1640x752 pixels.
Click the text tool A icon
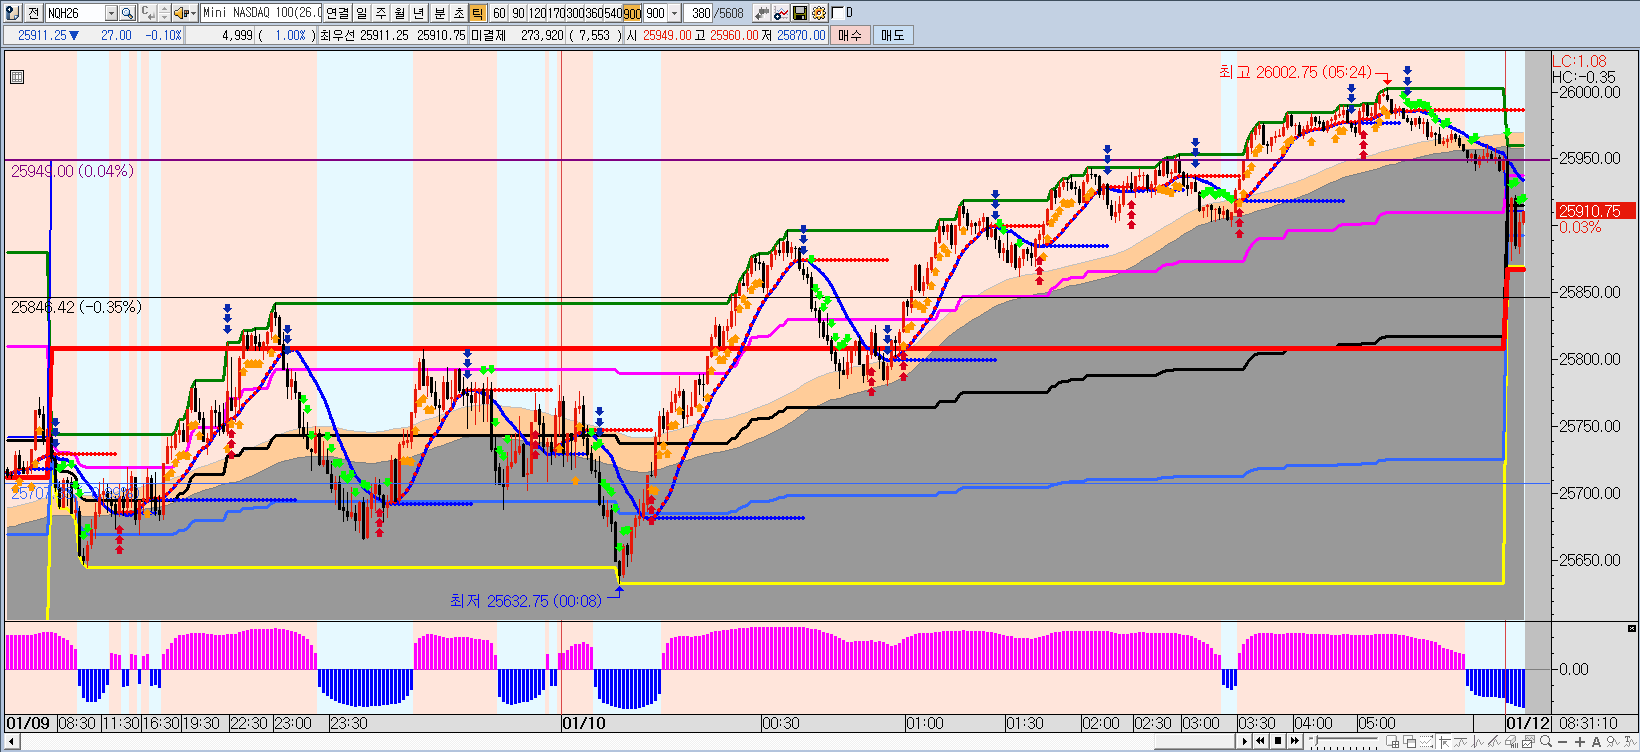[1597, 742]
